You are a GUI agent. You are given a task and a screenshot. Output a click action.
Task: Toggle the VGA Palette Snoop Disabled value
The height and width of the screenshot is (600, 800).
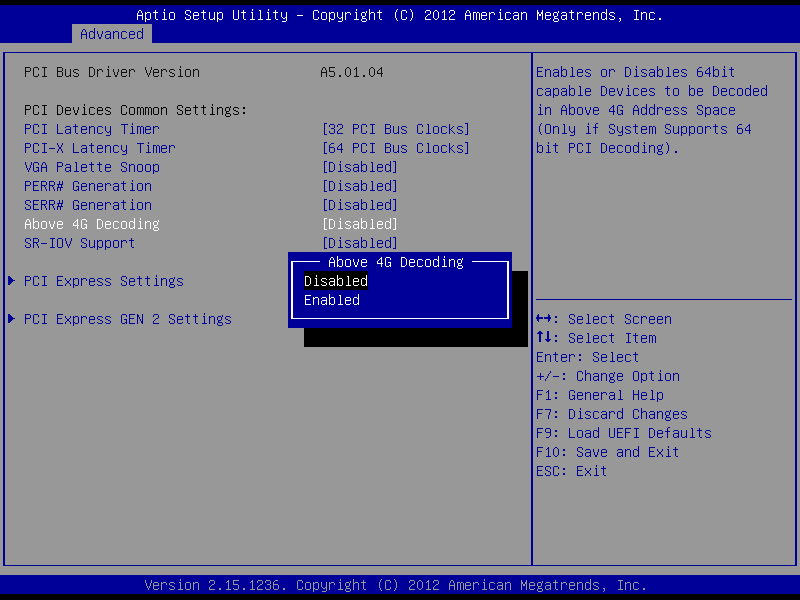click(x=360, y=167)
